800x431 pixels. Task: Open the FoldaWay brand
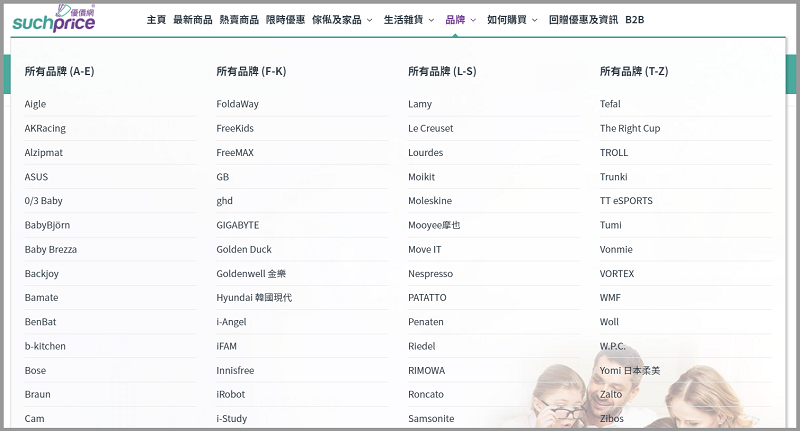237,104
